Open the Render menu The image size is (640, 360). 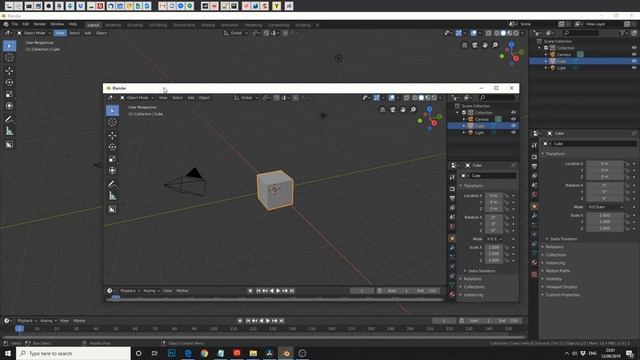(x=40, y=24)
